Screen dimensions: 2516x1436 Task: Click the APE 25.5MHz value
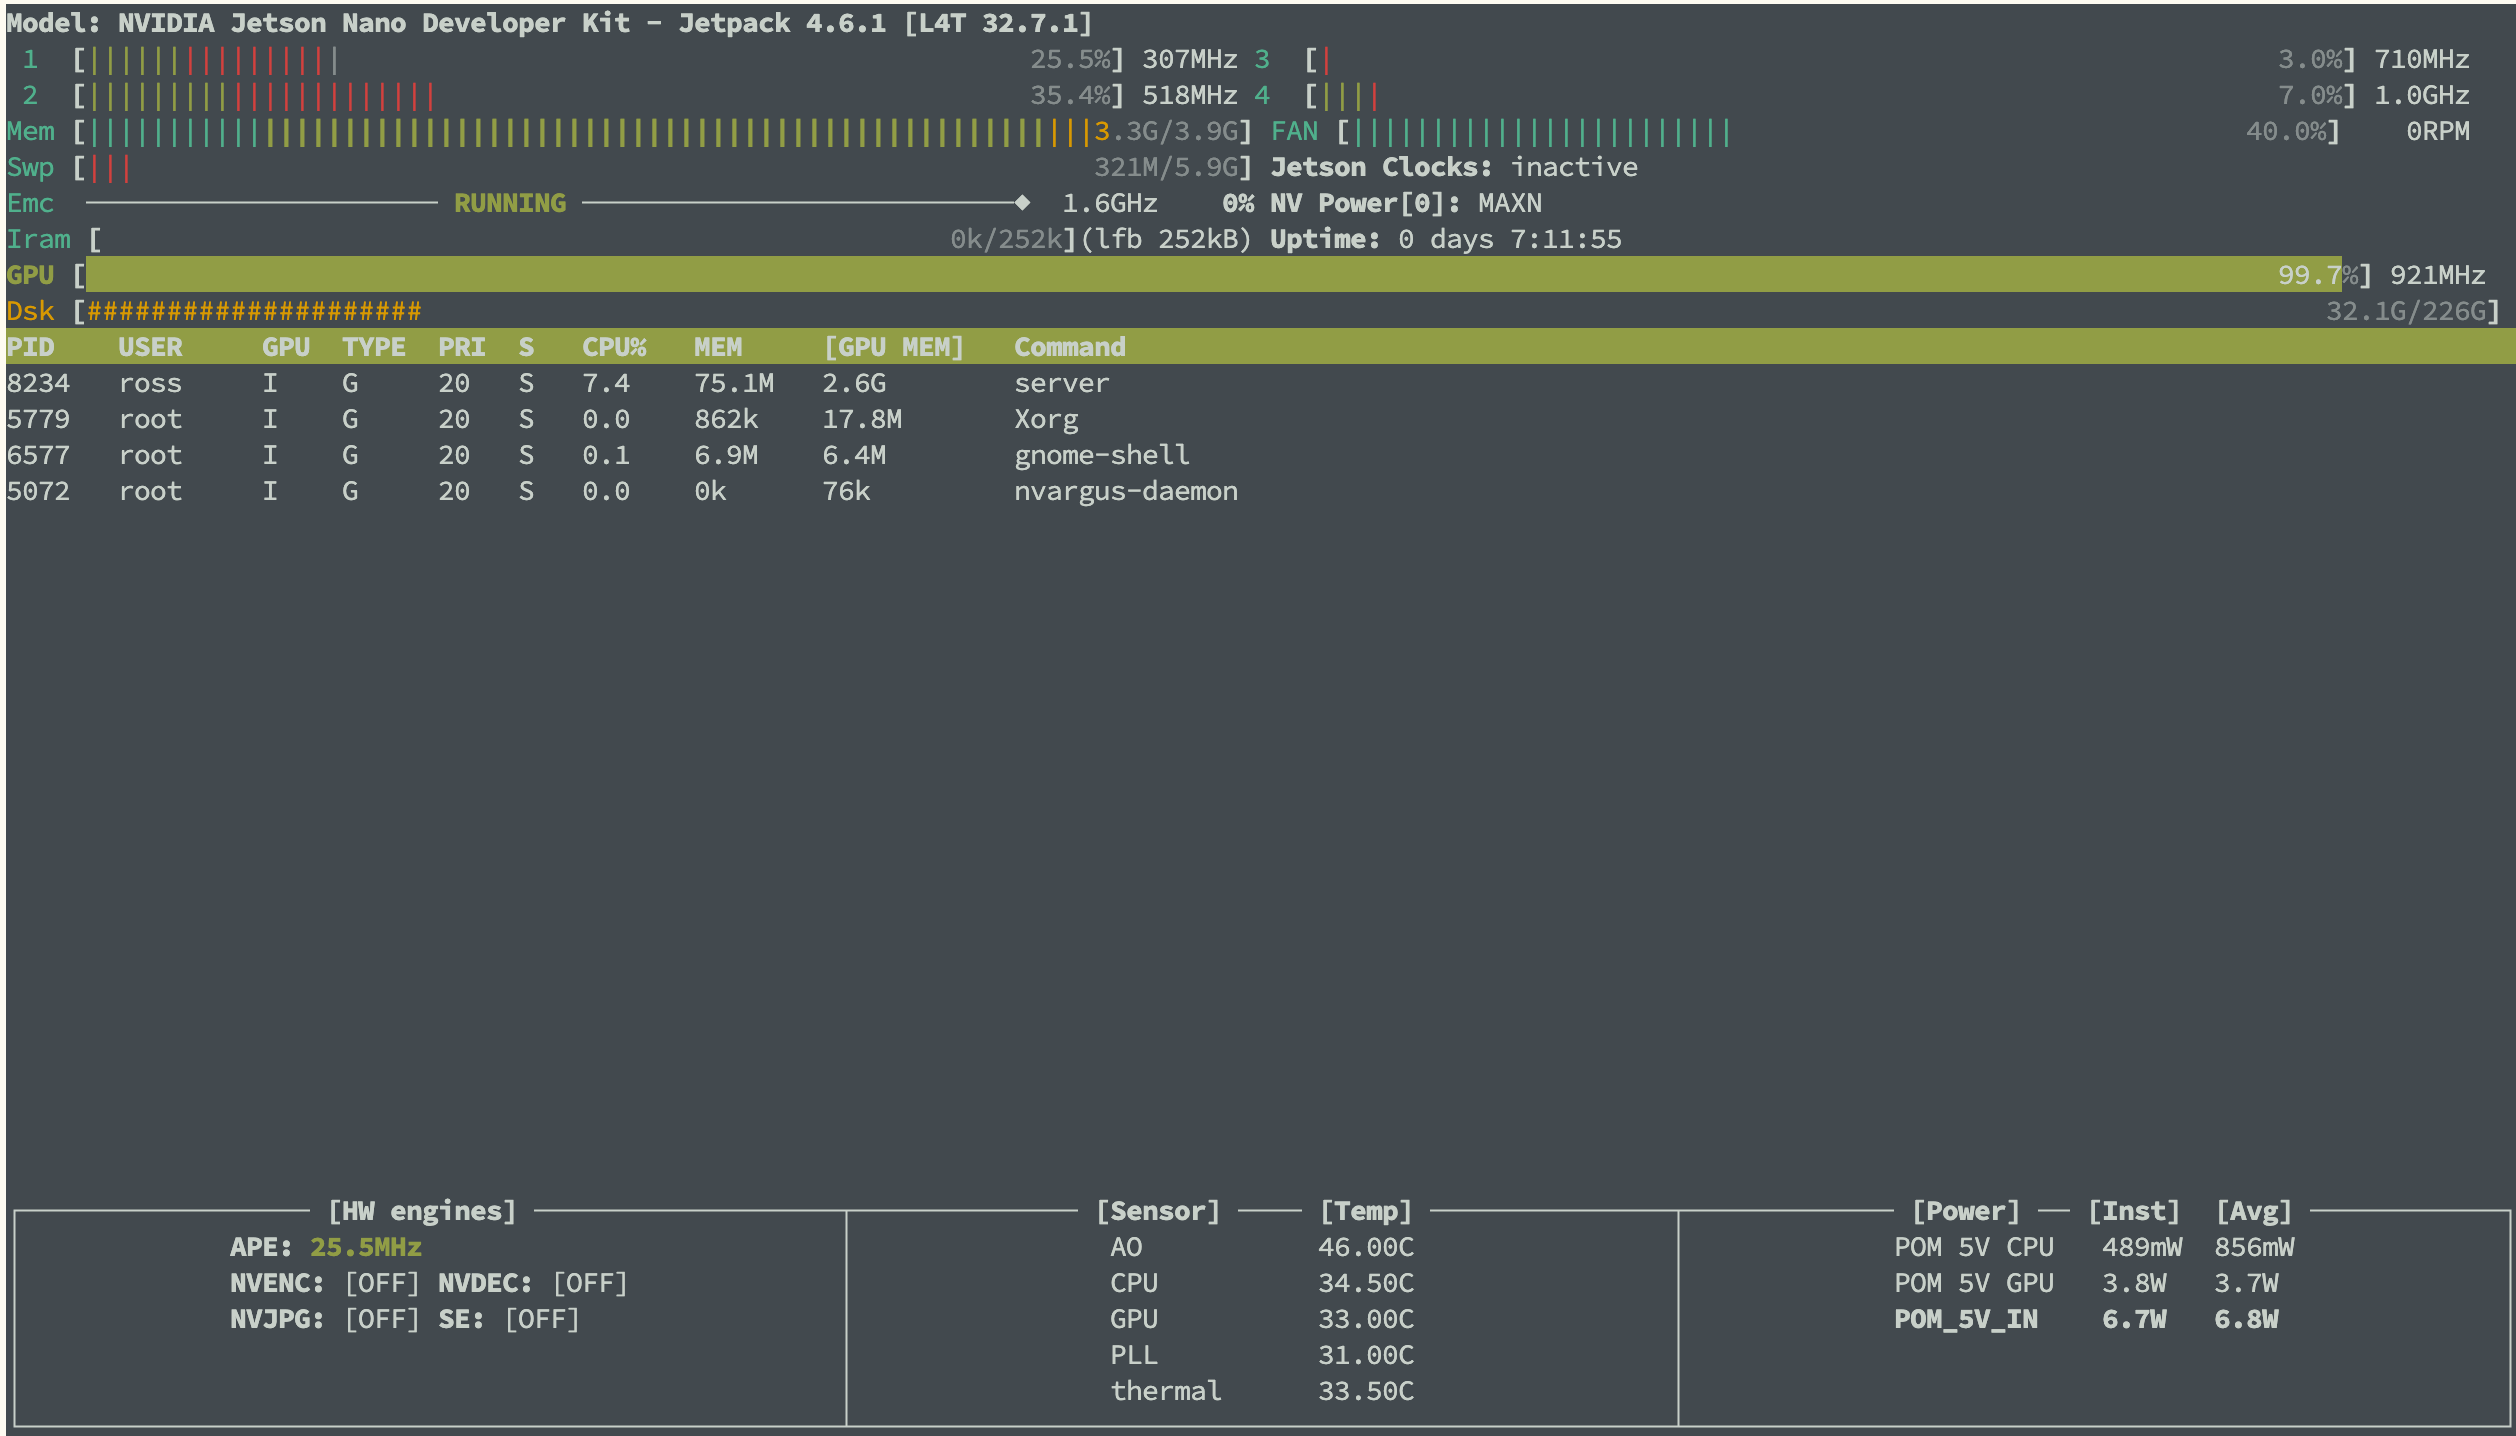point(366,1247)
